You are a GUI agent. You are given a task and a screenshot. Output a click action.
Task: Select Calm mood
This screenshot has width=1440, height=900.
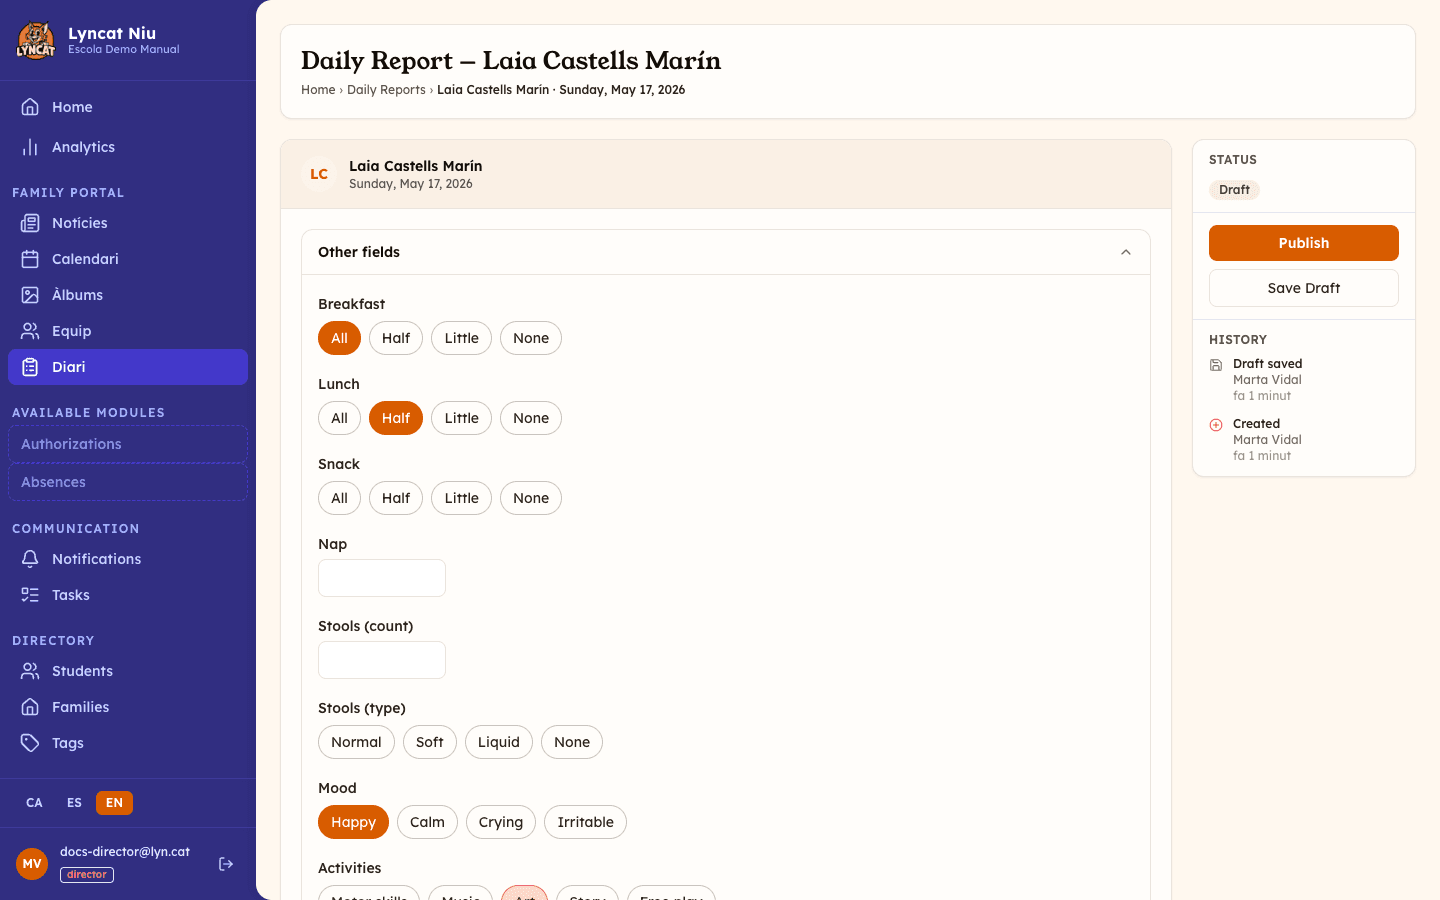coord(427,822)
